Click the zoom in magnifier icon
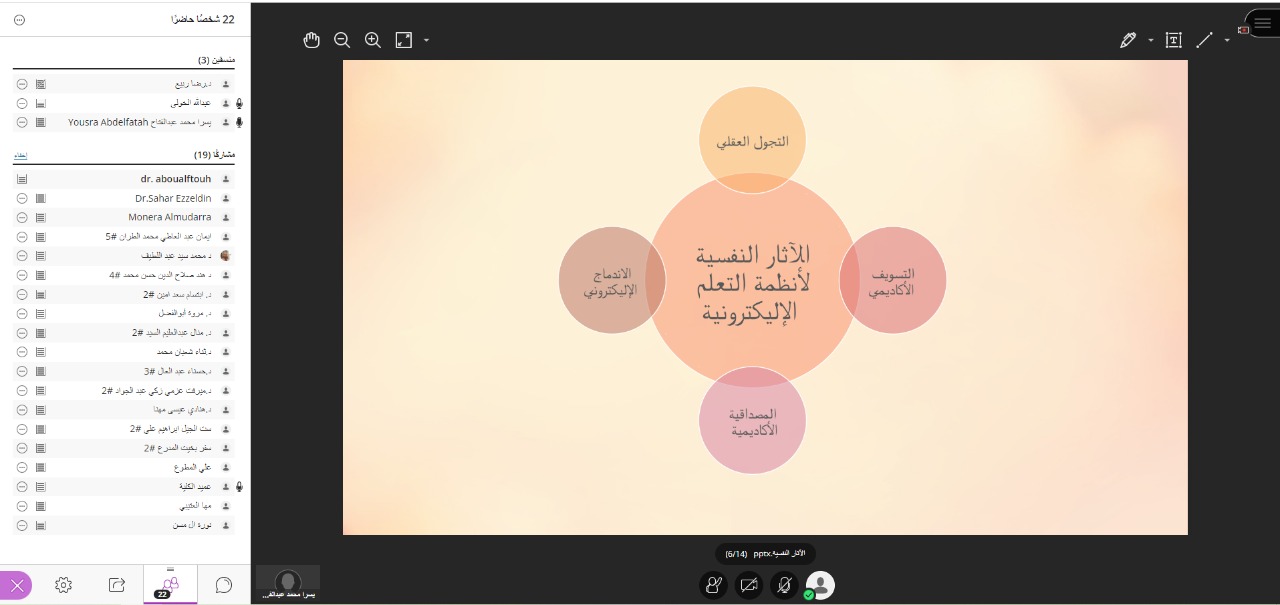Screen dimensions: 1280x605 [373, 40]
